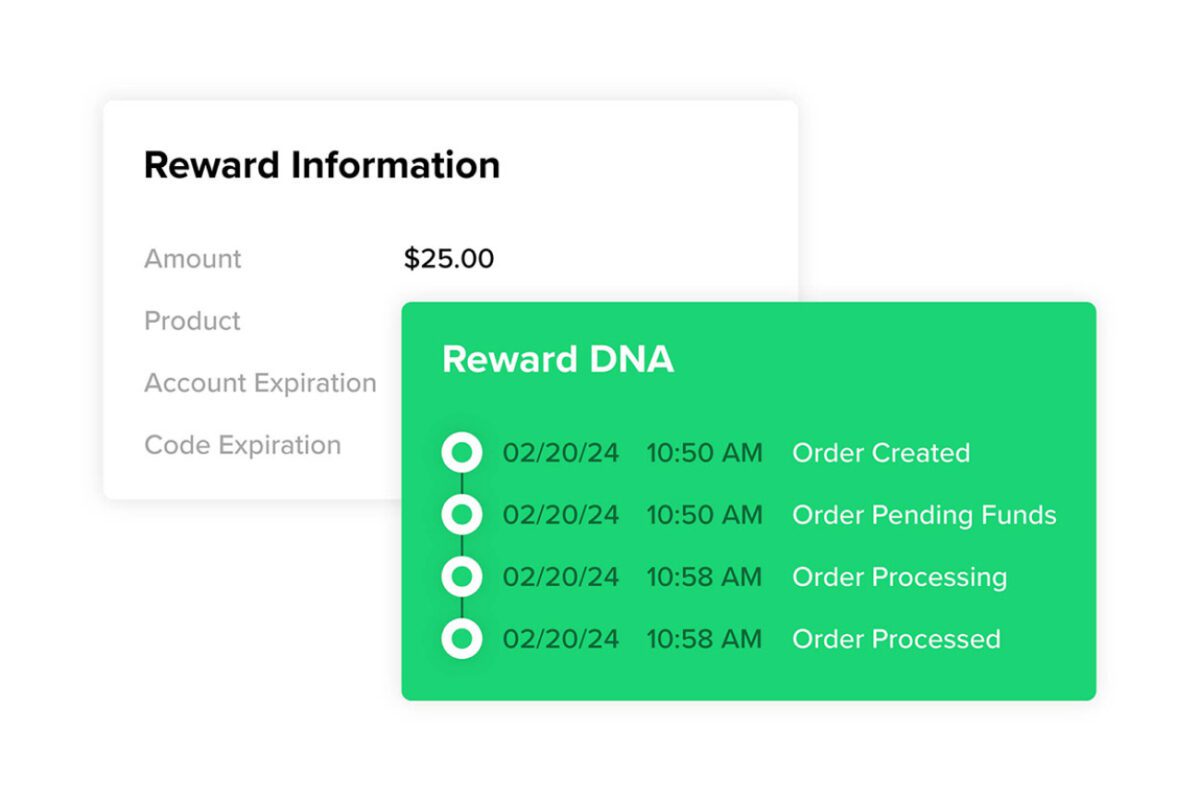The image size is (1200, 801).
Task: Click the 02/20/24 date beside Order Pending Funds
Action: pyautogui.click(x=561, y=515)
